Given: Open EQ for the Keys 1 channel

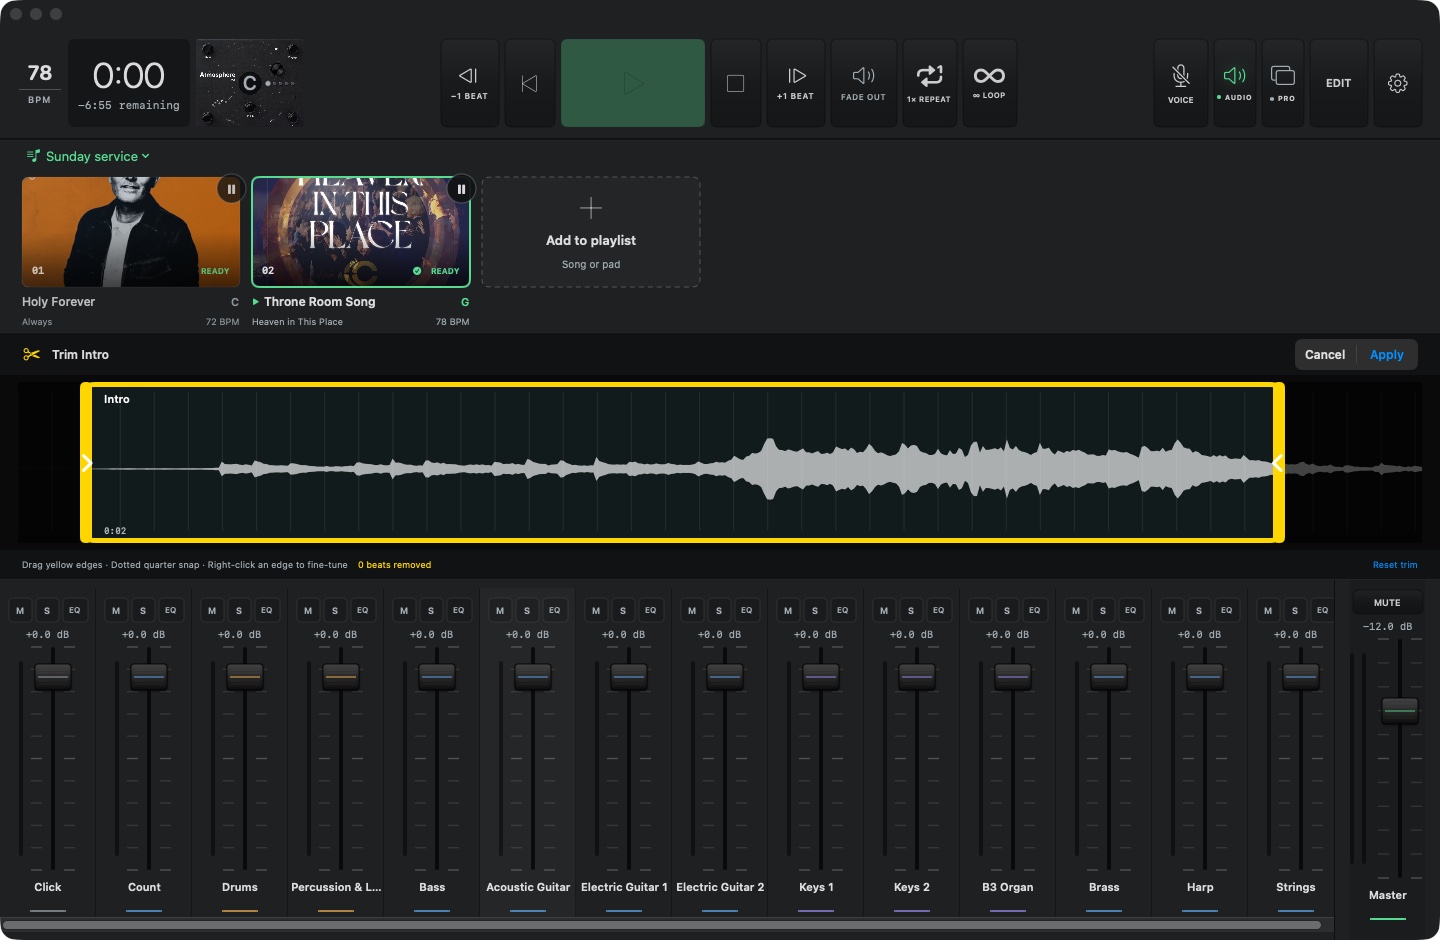Looking at the screenshot, I should 843,610.
